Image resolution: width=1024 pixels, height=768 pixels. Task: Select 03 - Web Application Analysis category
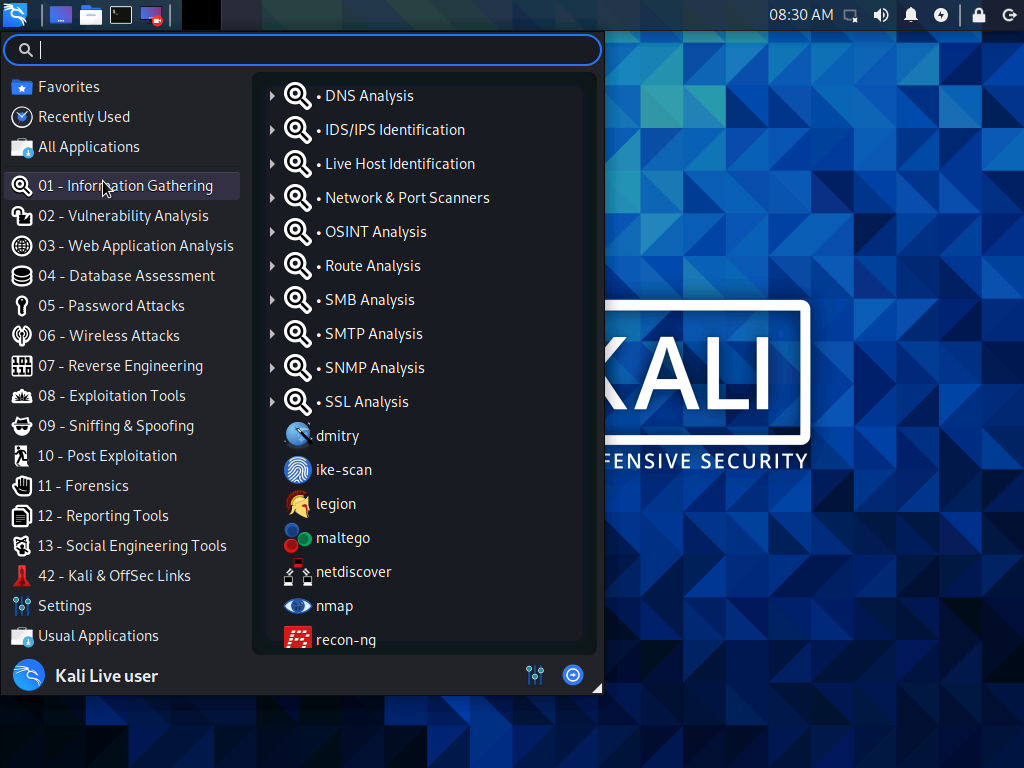122,246
